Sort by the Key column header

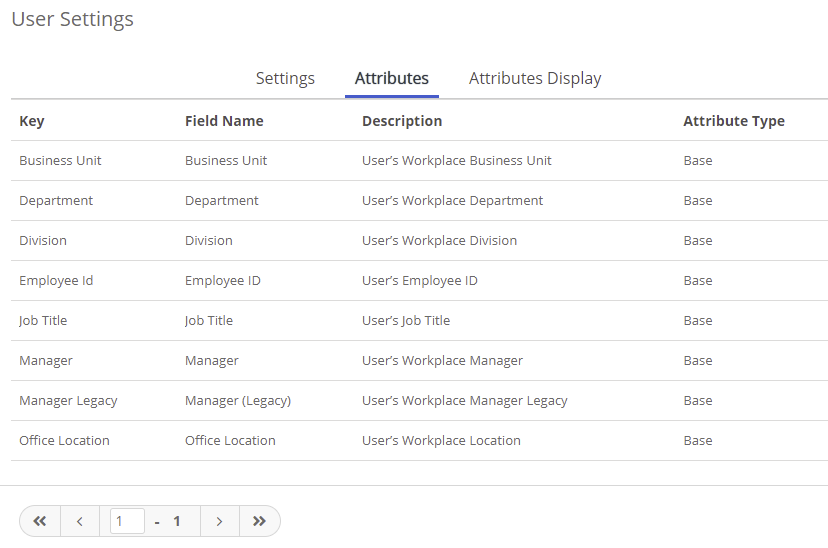(x=32, y=121)
